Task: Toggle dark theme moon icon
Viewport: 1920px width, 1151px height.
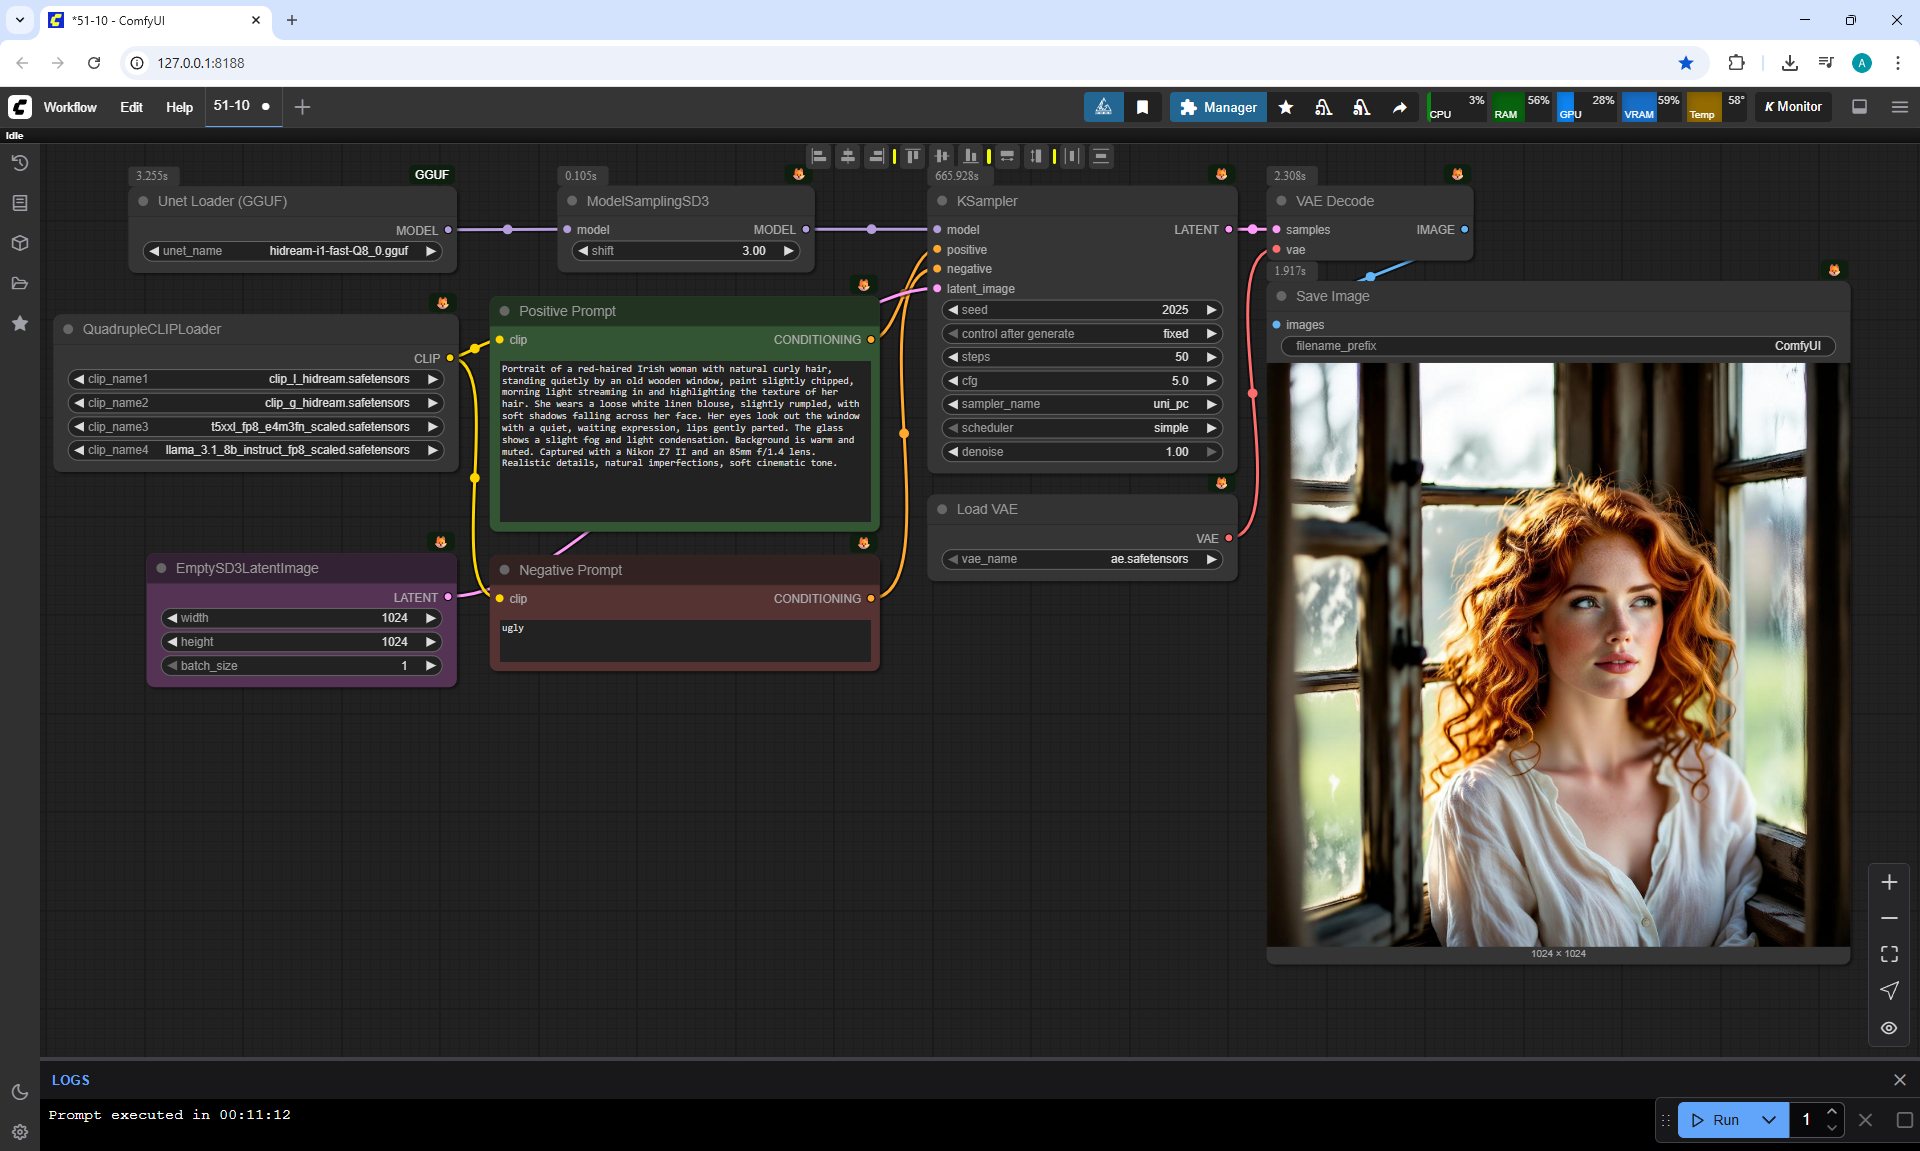Action: tap(19, 1092)
